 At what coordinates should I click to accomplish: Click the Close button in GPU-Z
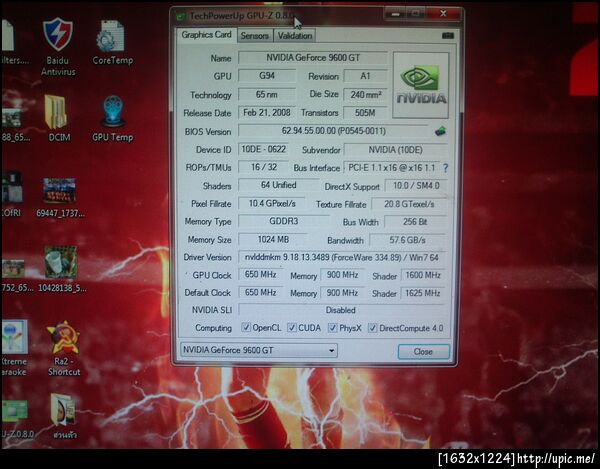[x=423, y=352]
